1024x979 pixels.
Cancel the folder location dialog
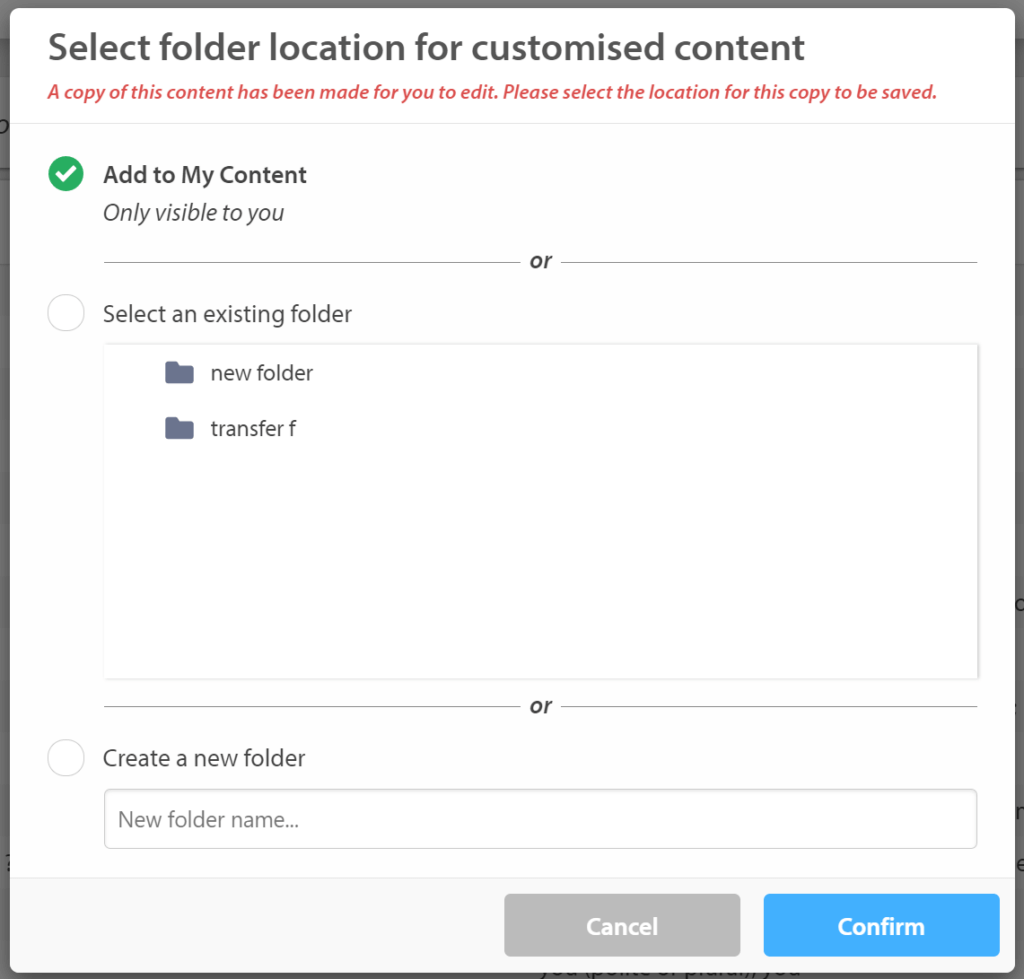622,925
